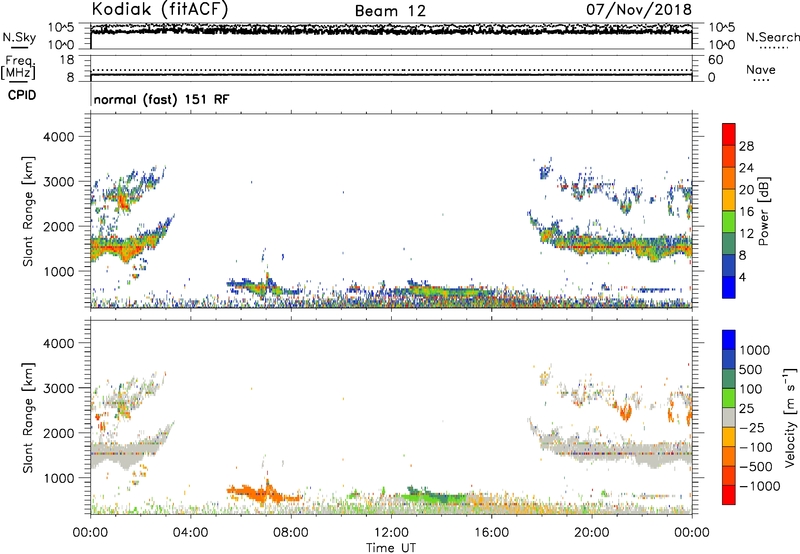Click the 4 tick on Power colorbar
This screenshot has height=554, width=800.
743,277
